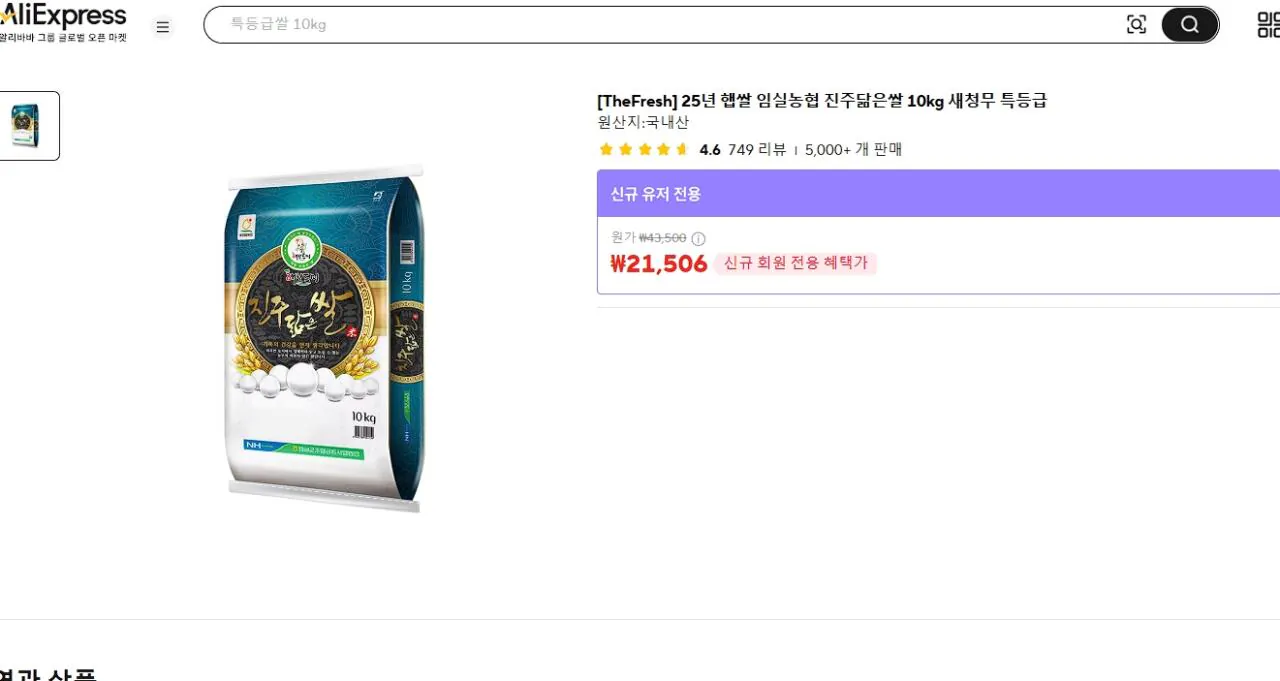Click the black magnifier search button
This screenshot has height=681, width=1280.
click(1189, 25)
